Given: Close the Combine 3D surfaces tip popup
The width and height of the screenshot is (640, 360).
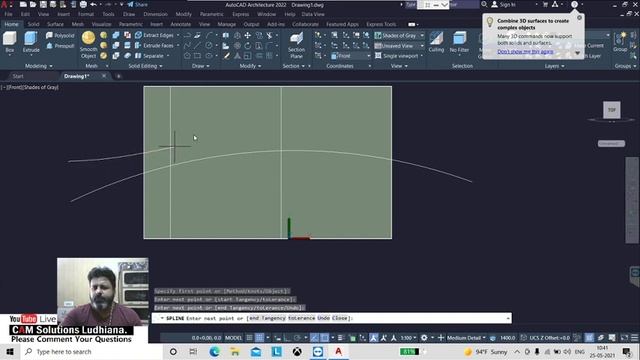Looking at the screenshot, I should [579, 18].
